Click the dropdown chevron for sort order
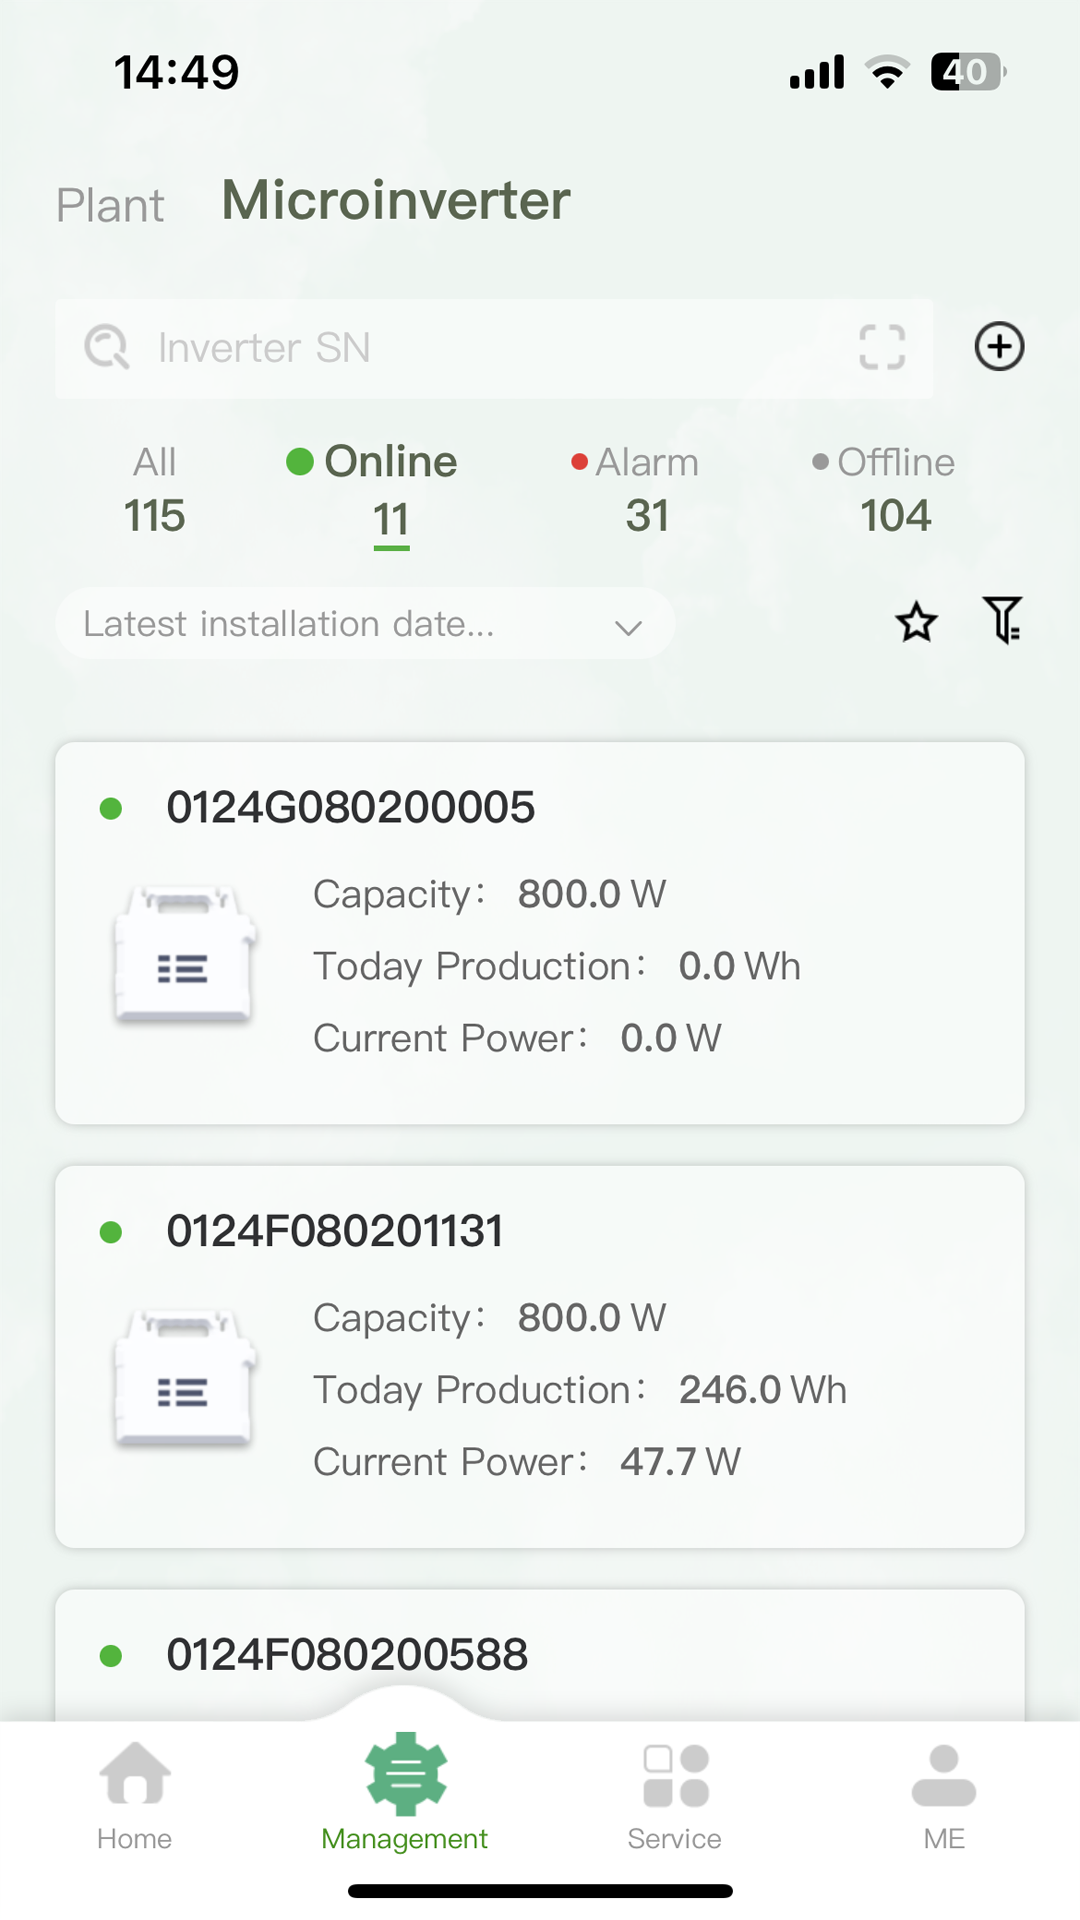 click(x=628, y=627)
